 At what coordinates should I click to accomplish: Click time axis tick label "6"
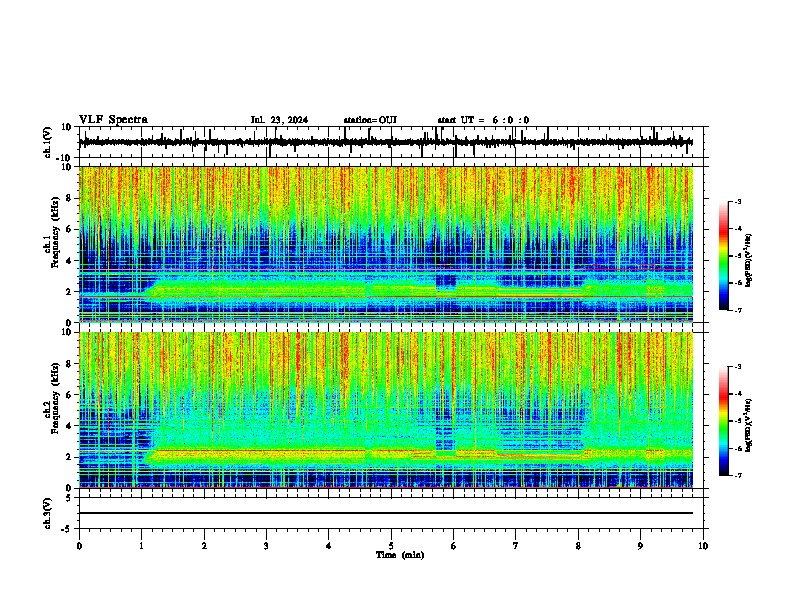(x=454, y=546)
